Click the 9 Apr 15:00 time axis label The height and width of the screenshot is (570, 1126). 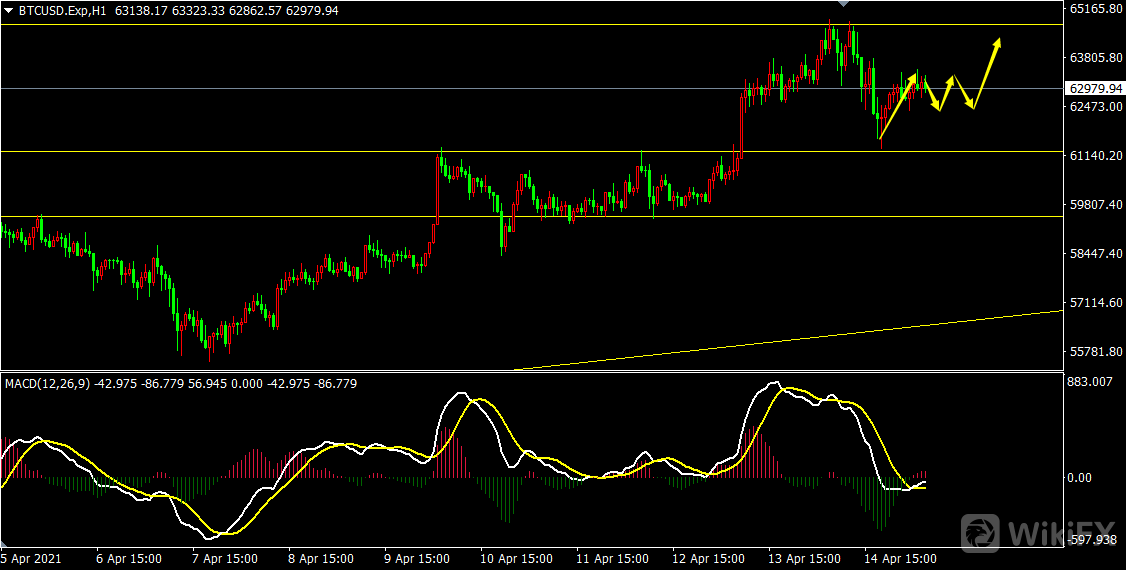[415, 558]
